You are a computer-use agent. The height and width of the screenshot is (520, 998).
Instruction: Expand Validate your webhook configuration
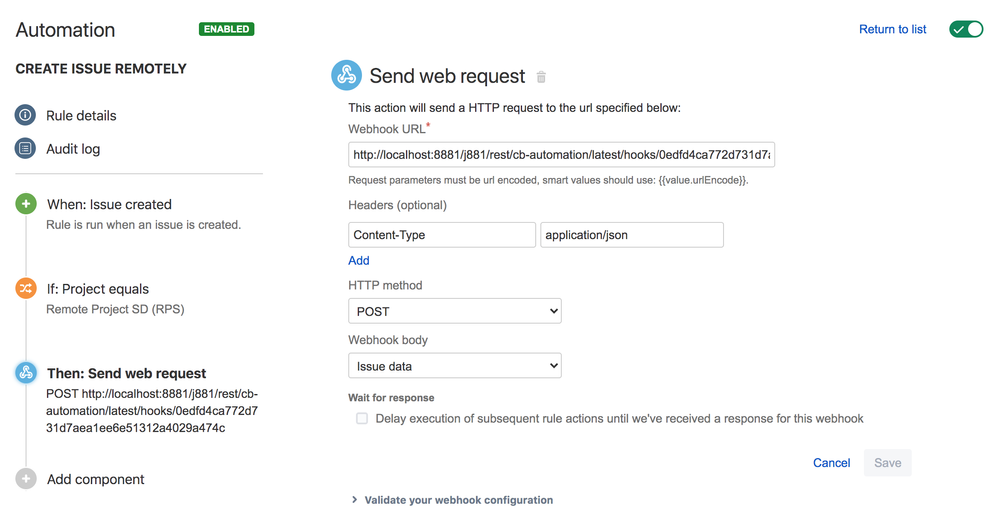[x=452, y=500]
